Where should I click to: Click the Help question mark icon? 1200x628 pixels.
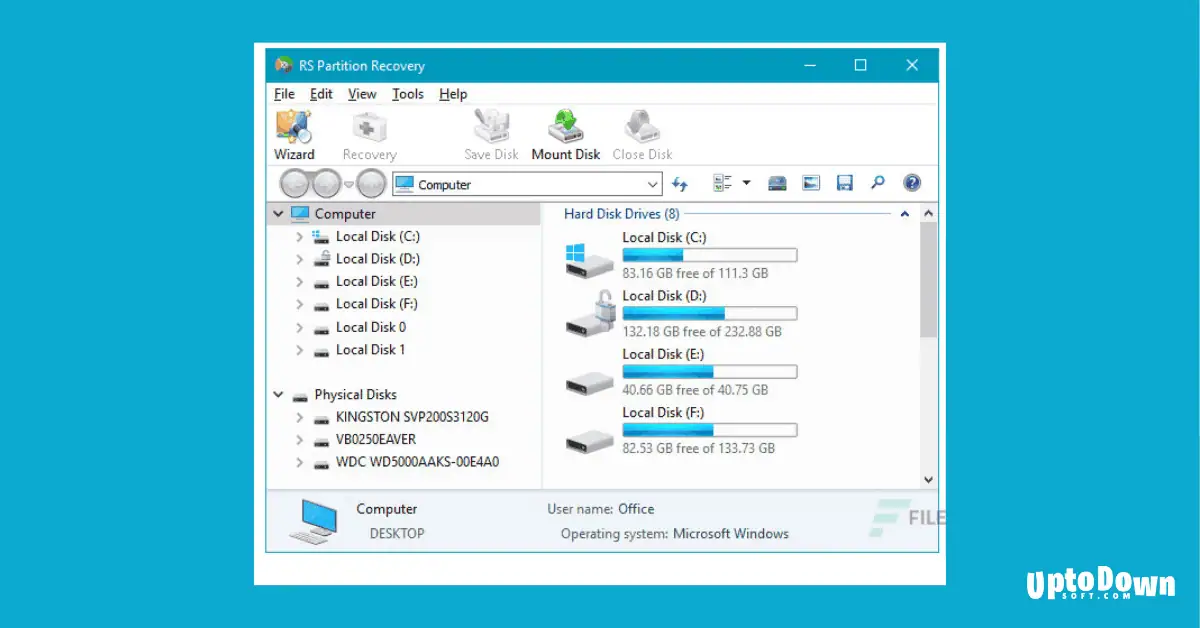[x=911, y=183]
